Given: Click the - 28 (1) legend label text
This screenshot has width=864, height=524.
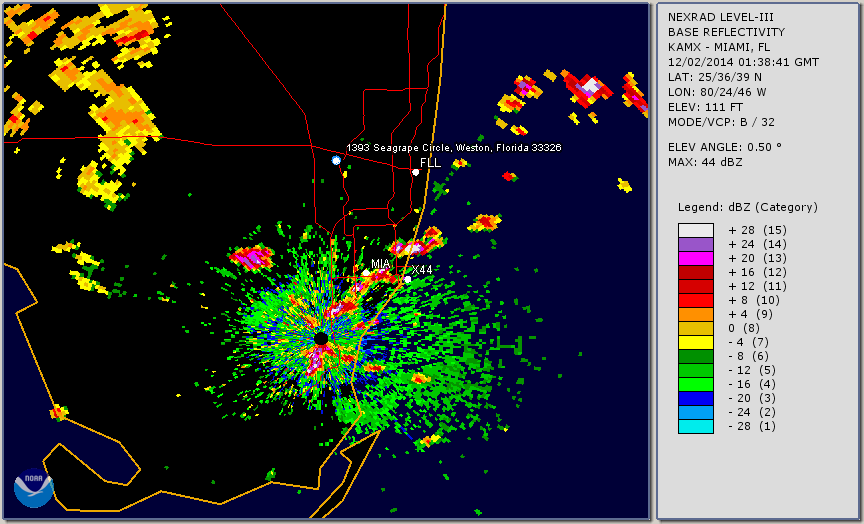Looking at the screenshot, I should [752, 426].
